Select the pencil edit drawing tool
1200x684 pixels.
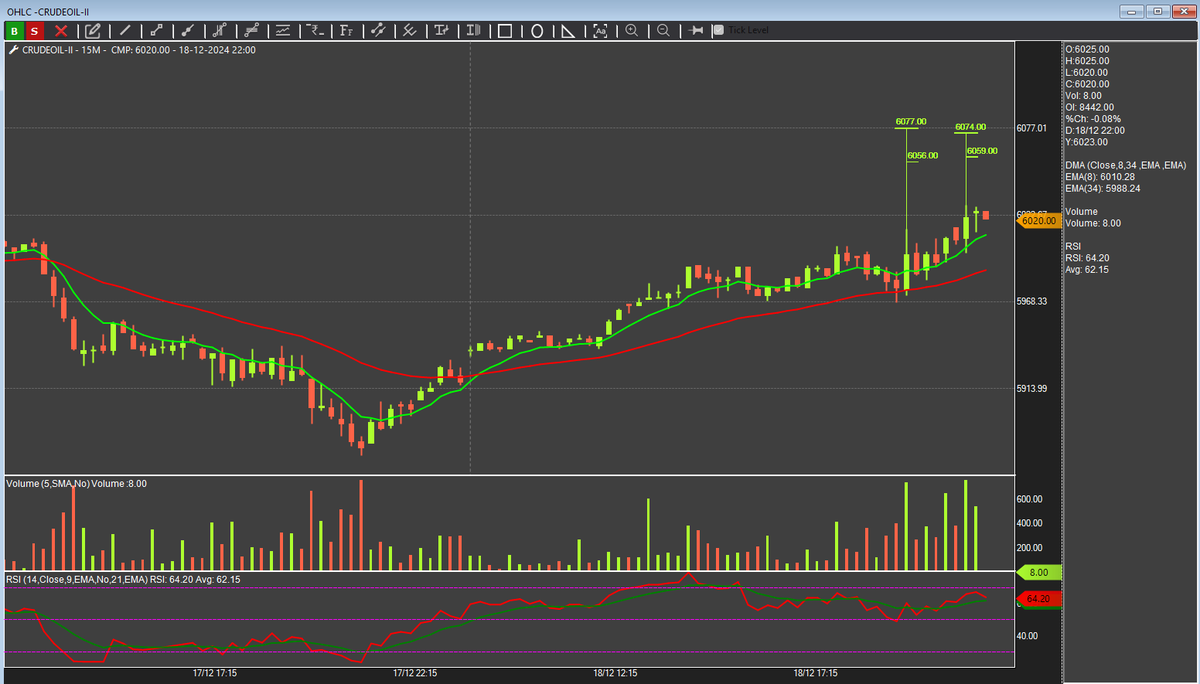pos(92,31)
